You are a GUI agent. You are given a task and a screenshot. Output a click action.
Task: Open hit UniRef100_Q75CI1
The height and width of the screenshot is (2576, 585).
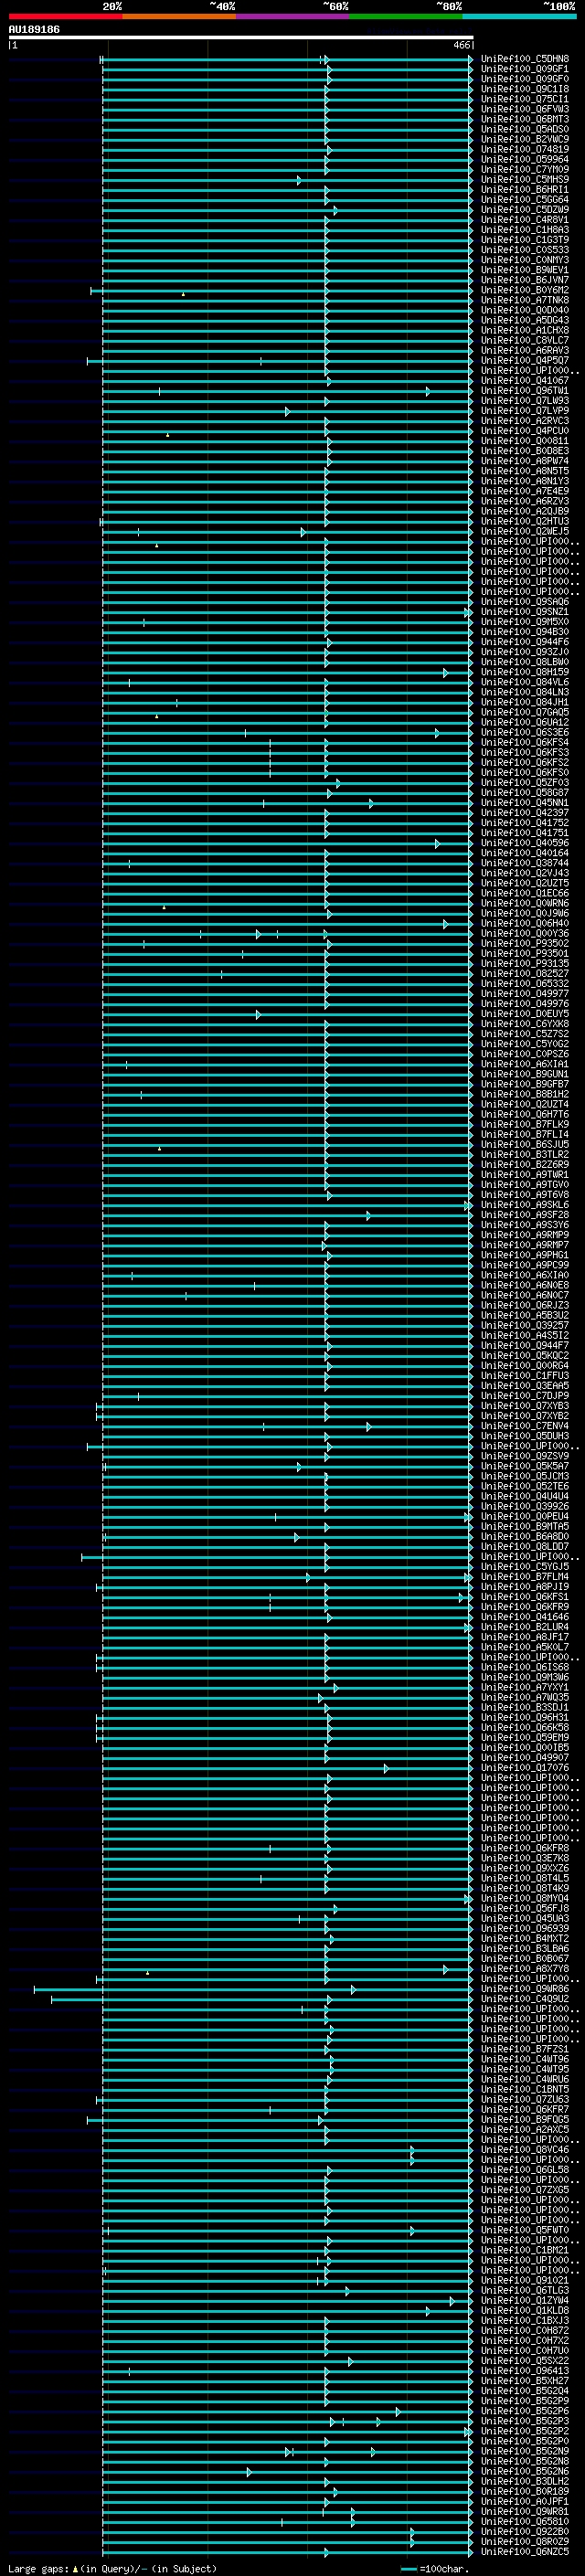(525, 99)
